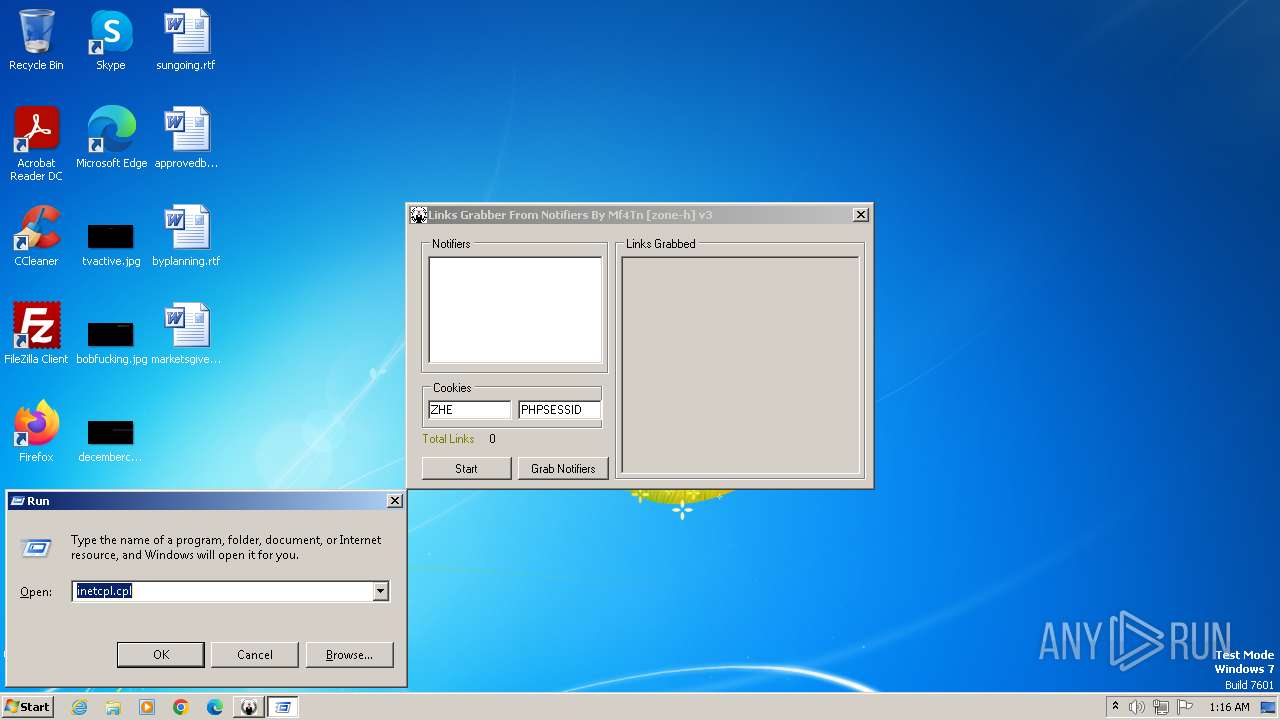Click into the Run Open text field
Screen dimensions: 1280x720
tap(223, 592)
